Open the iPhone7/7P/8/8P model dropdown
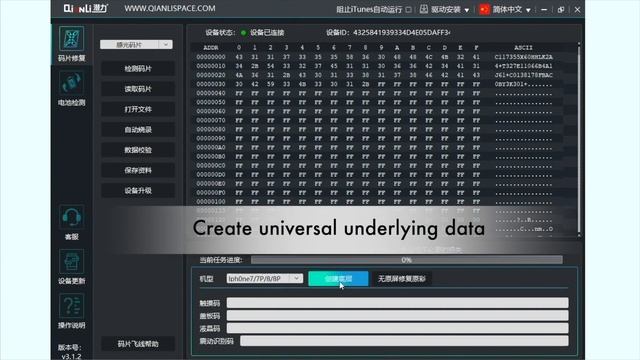 [x=264, y=278]
